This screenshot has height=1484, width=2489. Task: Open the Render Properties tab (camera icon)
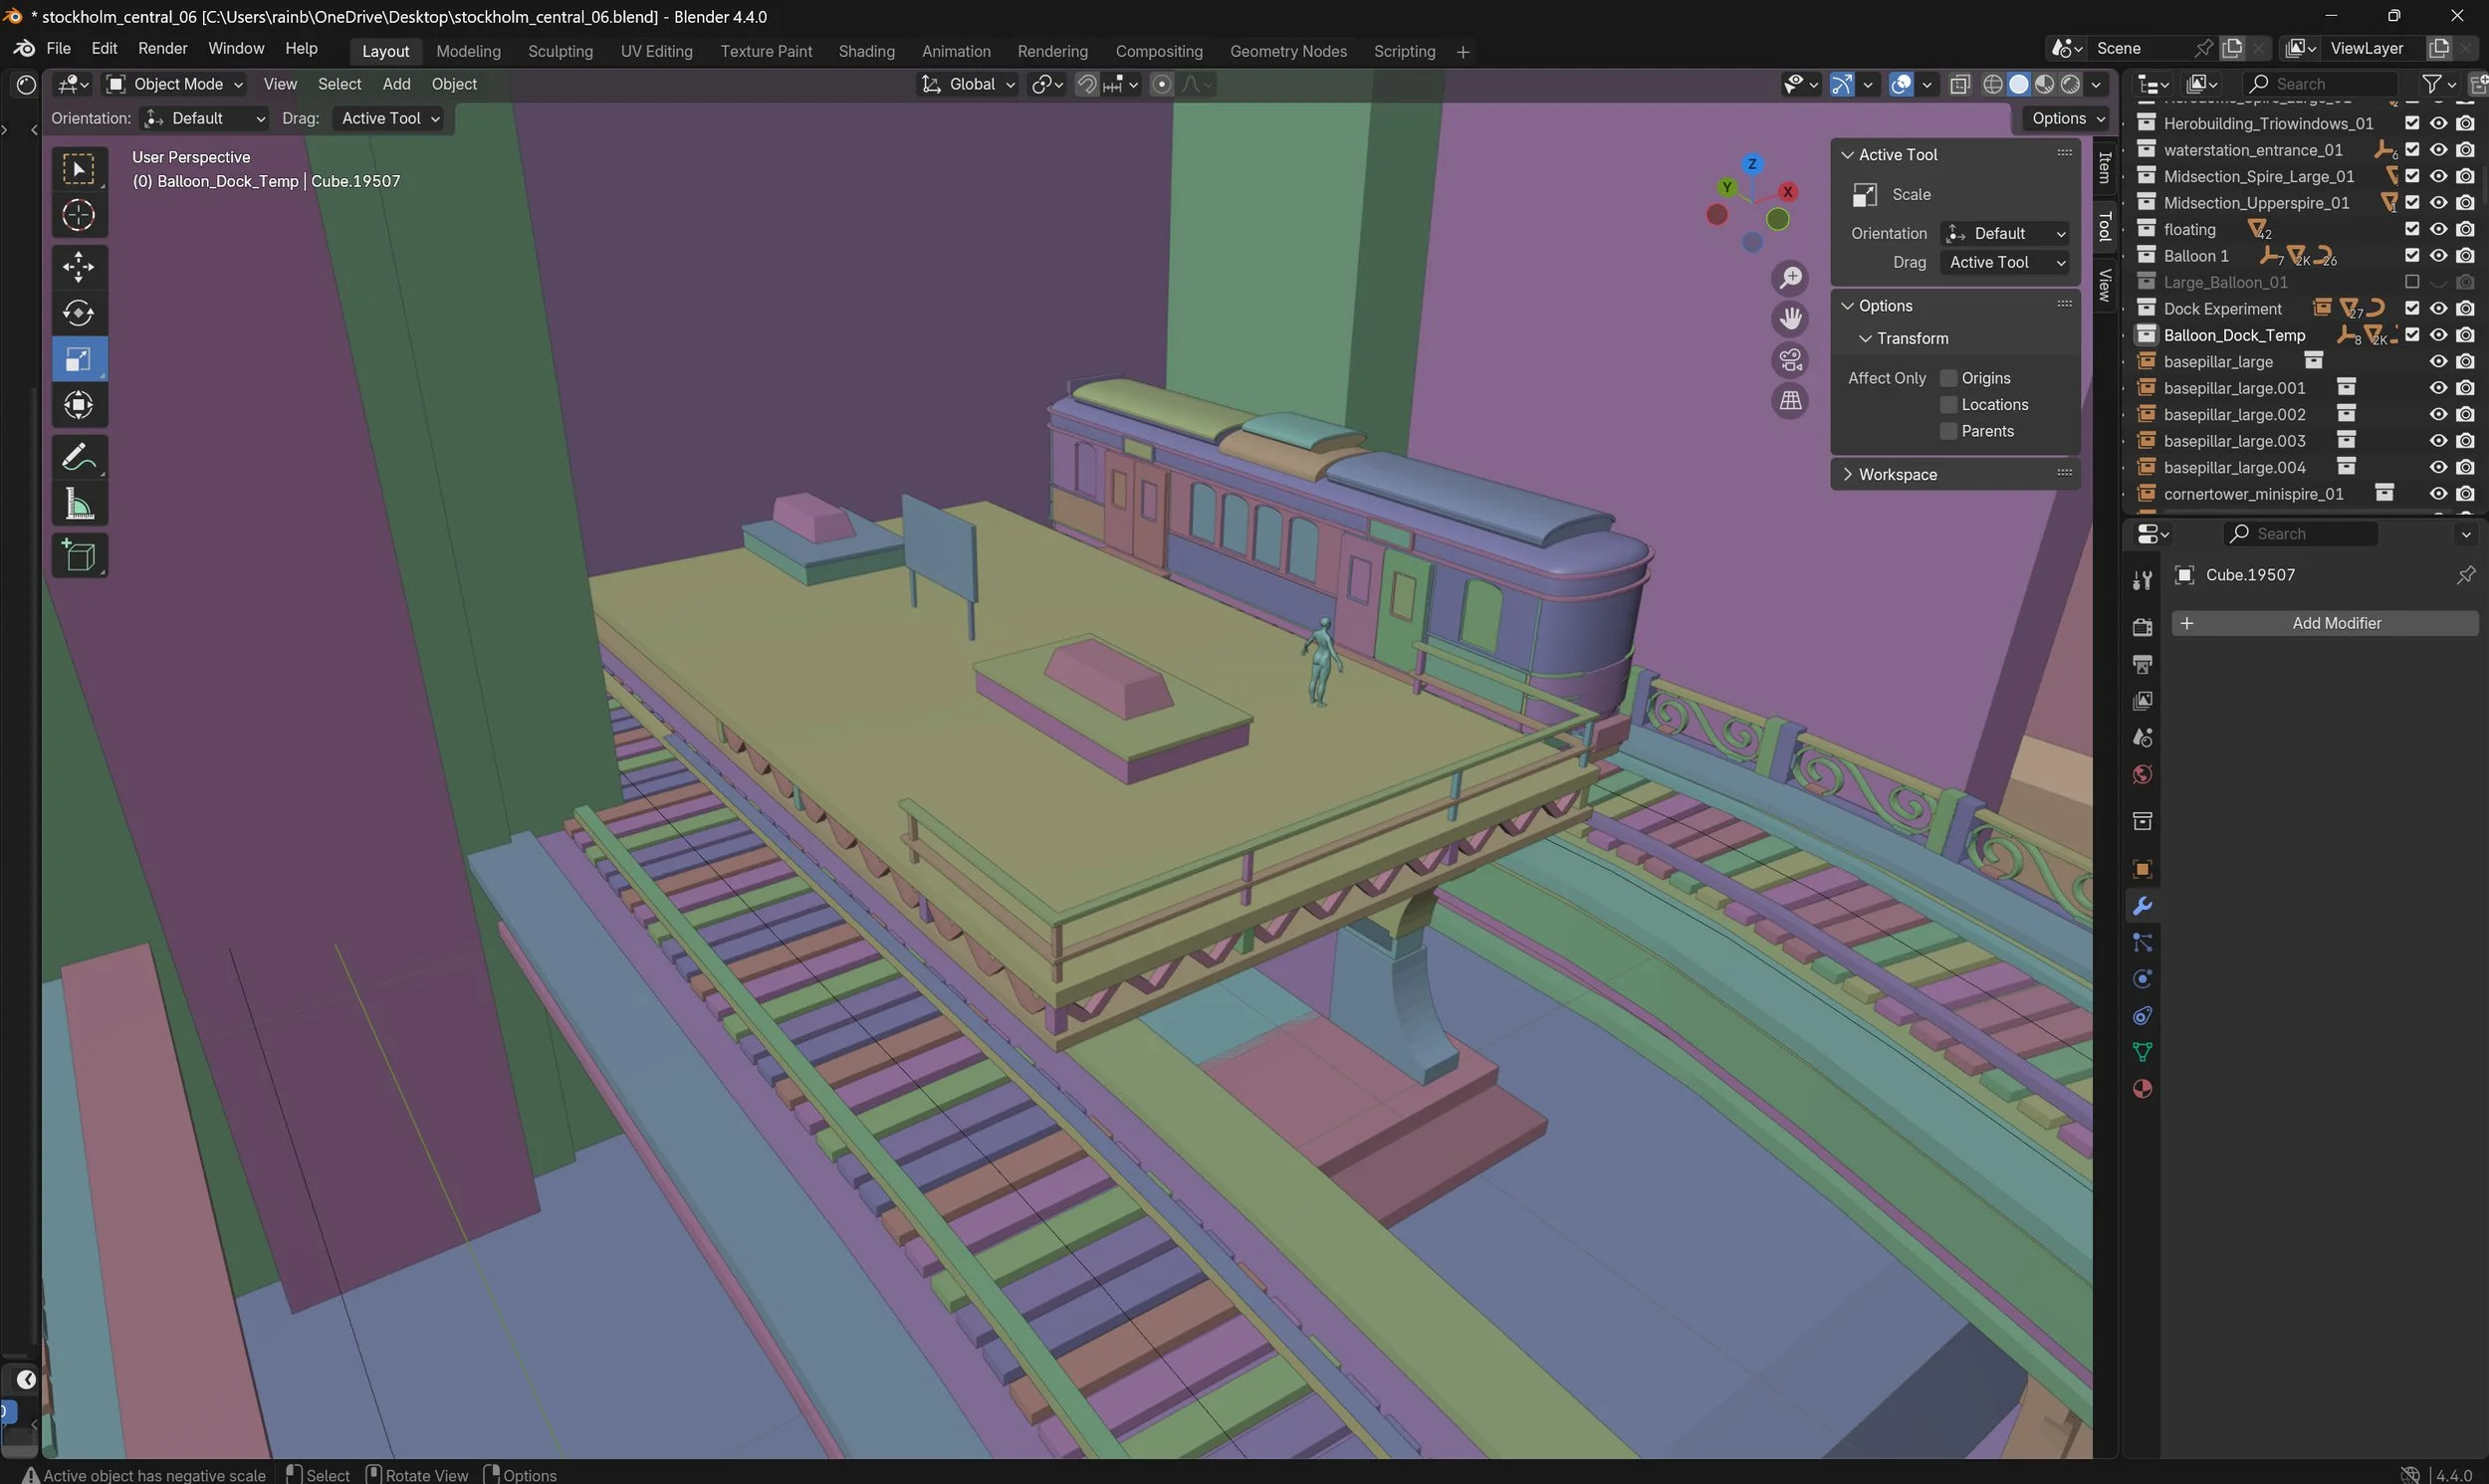tap(2142, 626)
